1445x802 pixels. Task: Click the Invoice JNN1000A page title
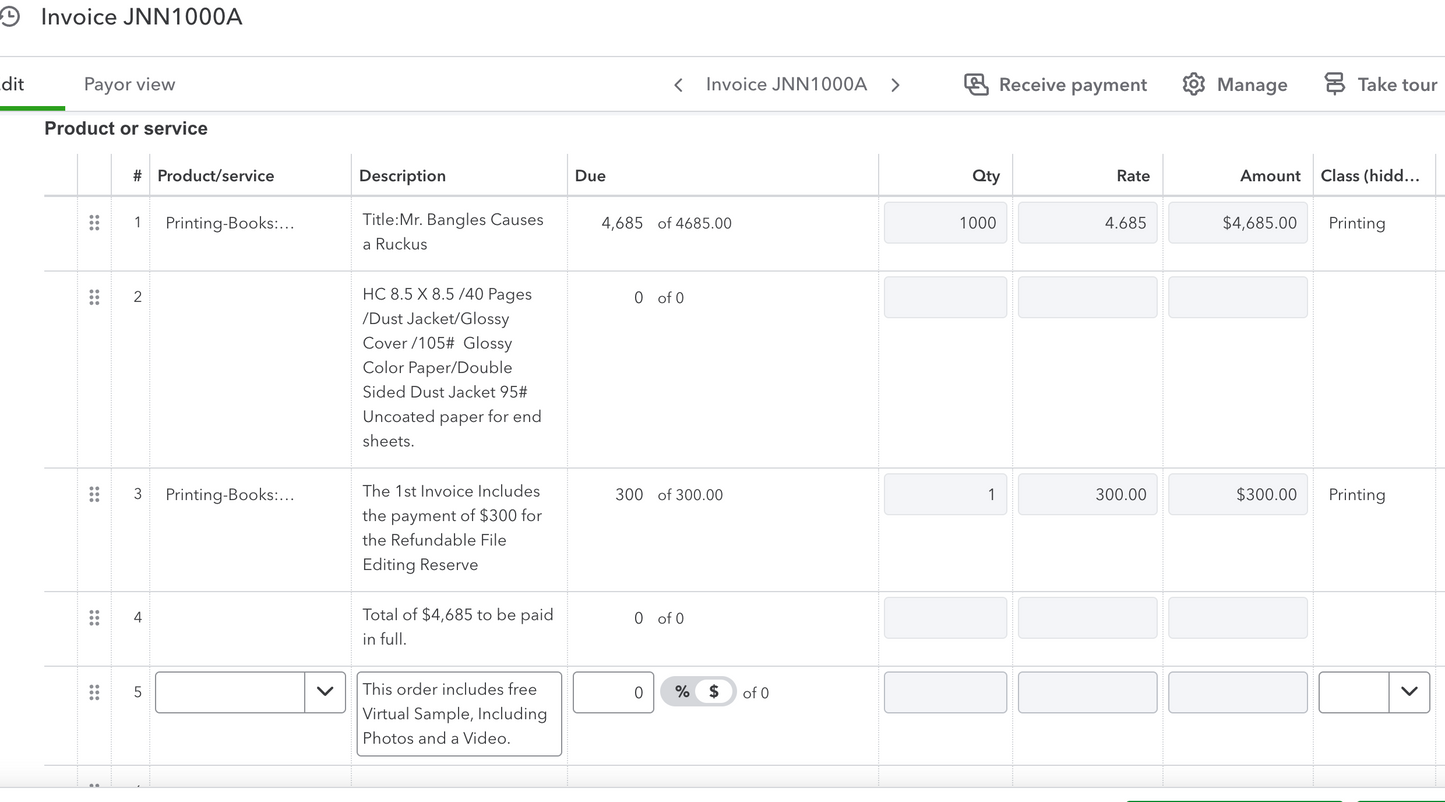click(x=141, y=17)
